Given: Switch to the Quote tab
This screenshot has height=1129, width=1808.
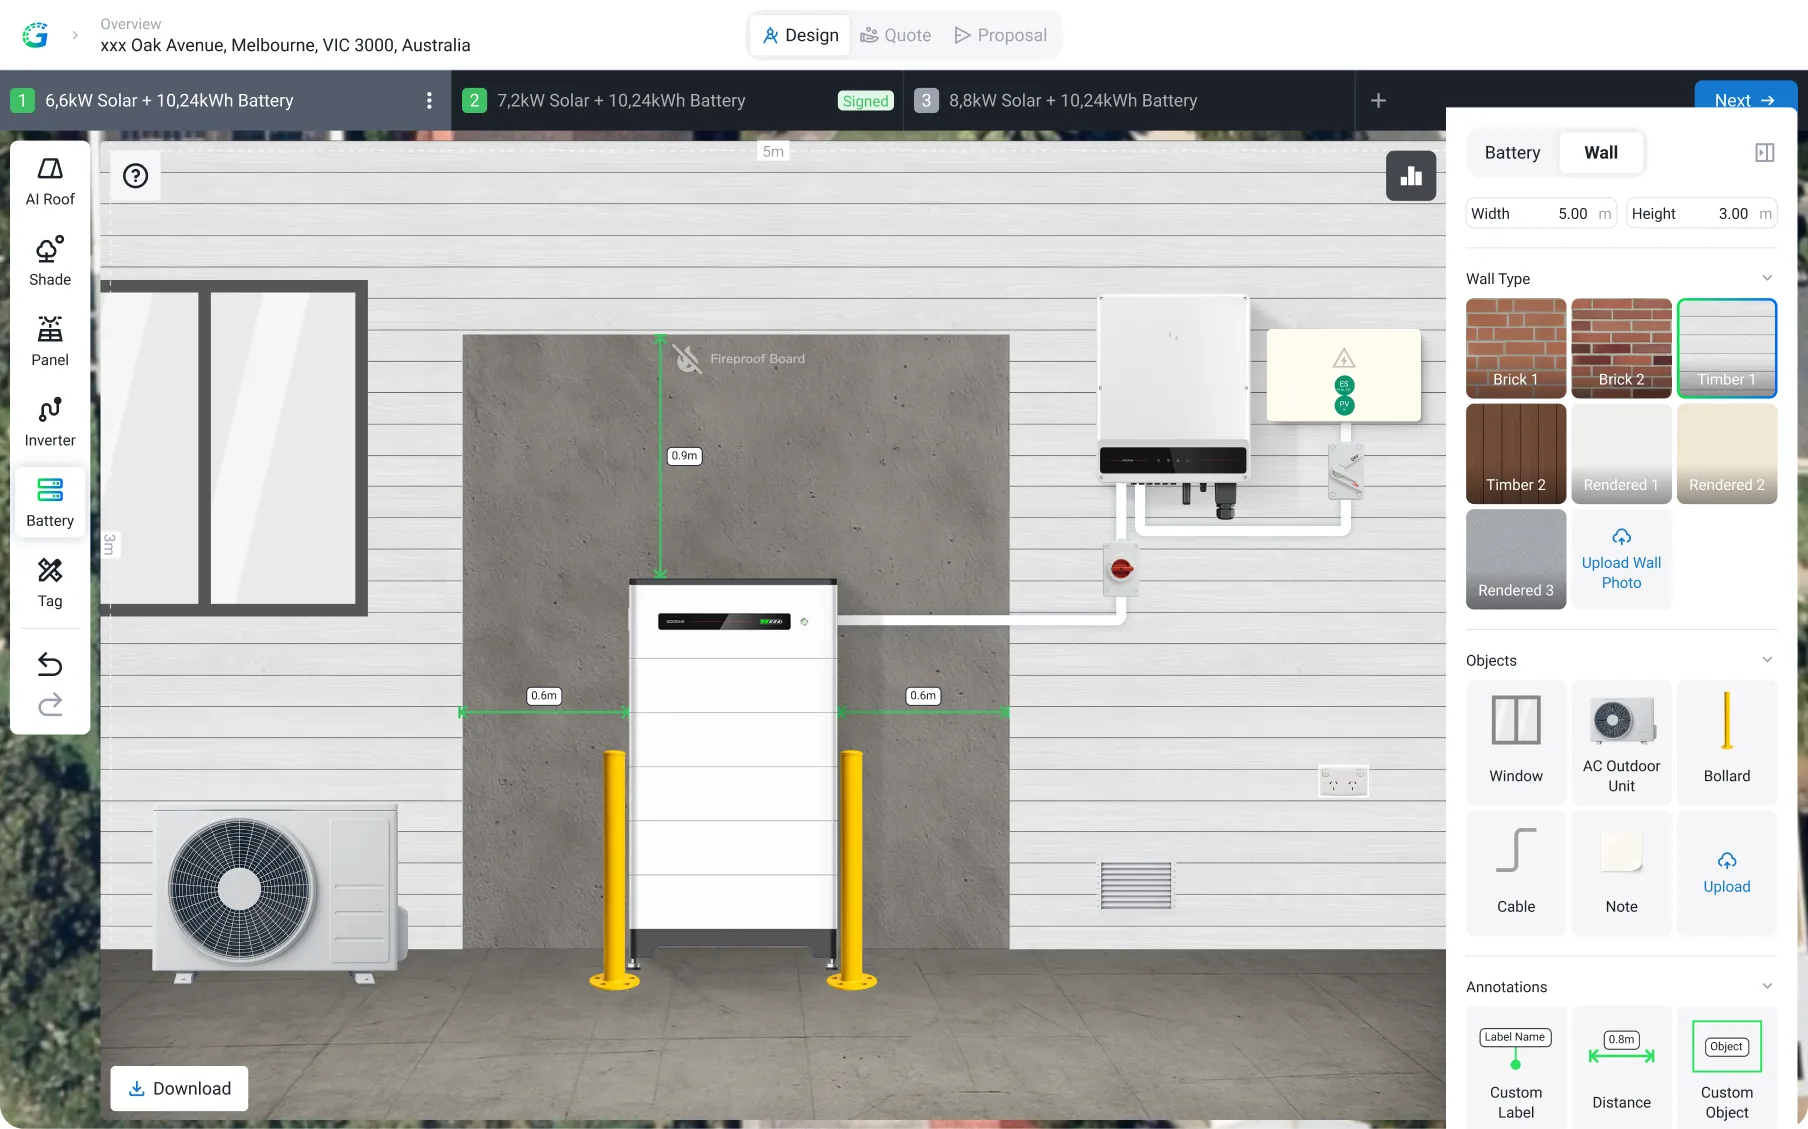Looking at the screenshot, I should 896,35.
